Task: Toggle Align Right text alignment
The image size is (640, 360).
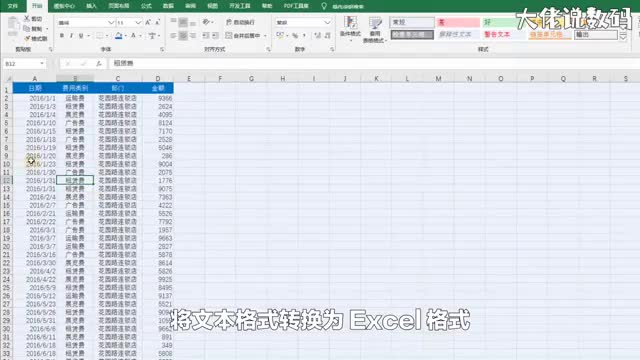Action: (193, 36)
